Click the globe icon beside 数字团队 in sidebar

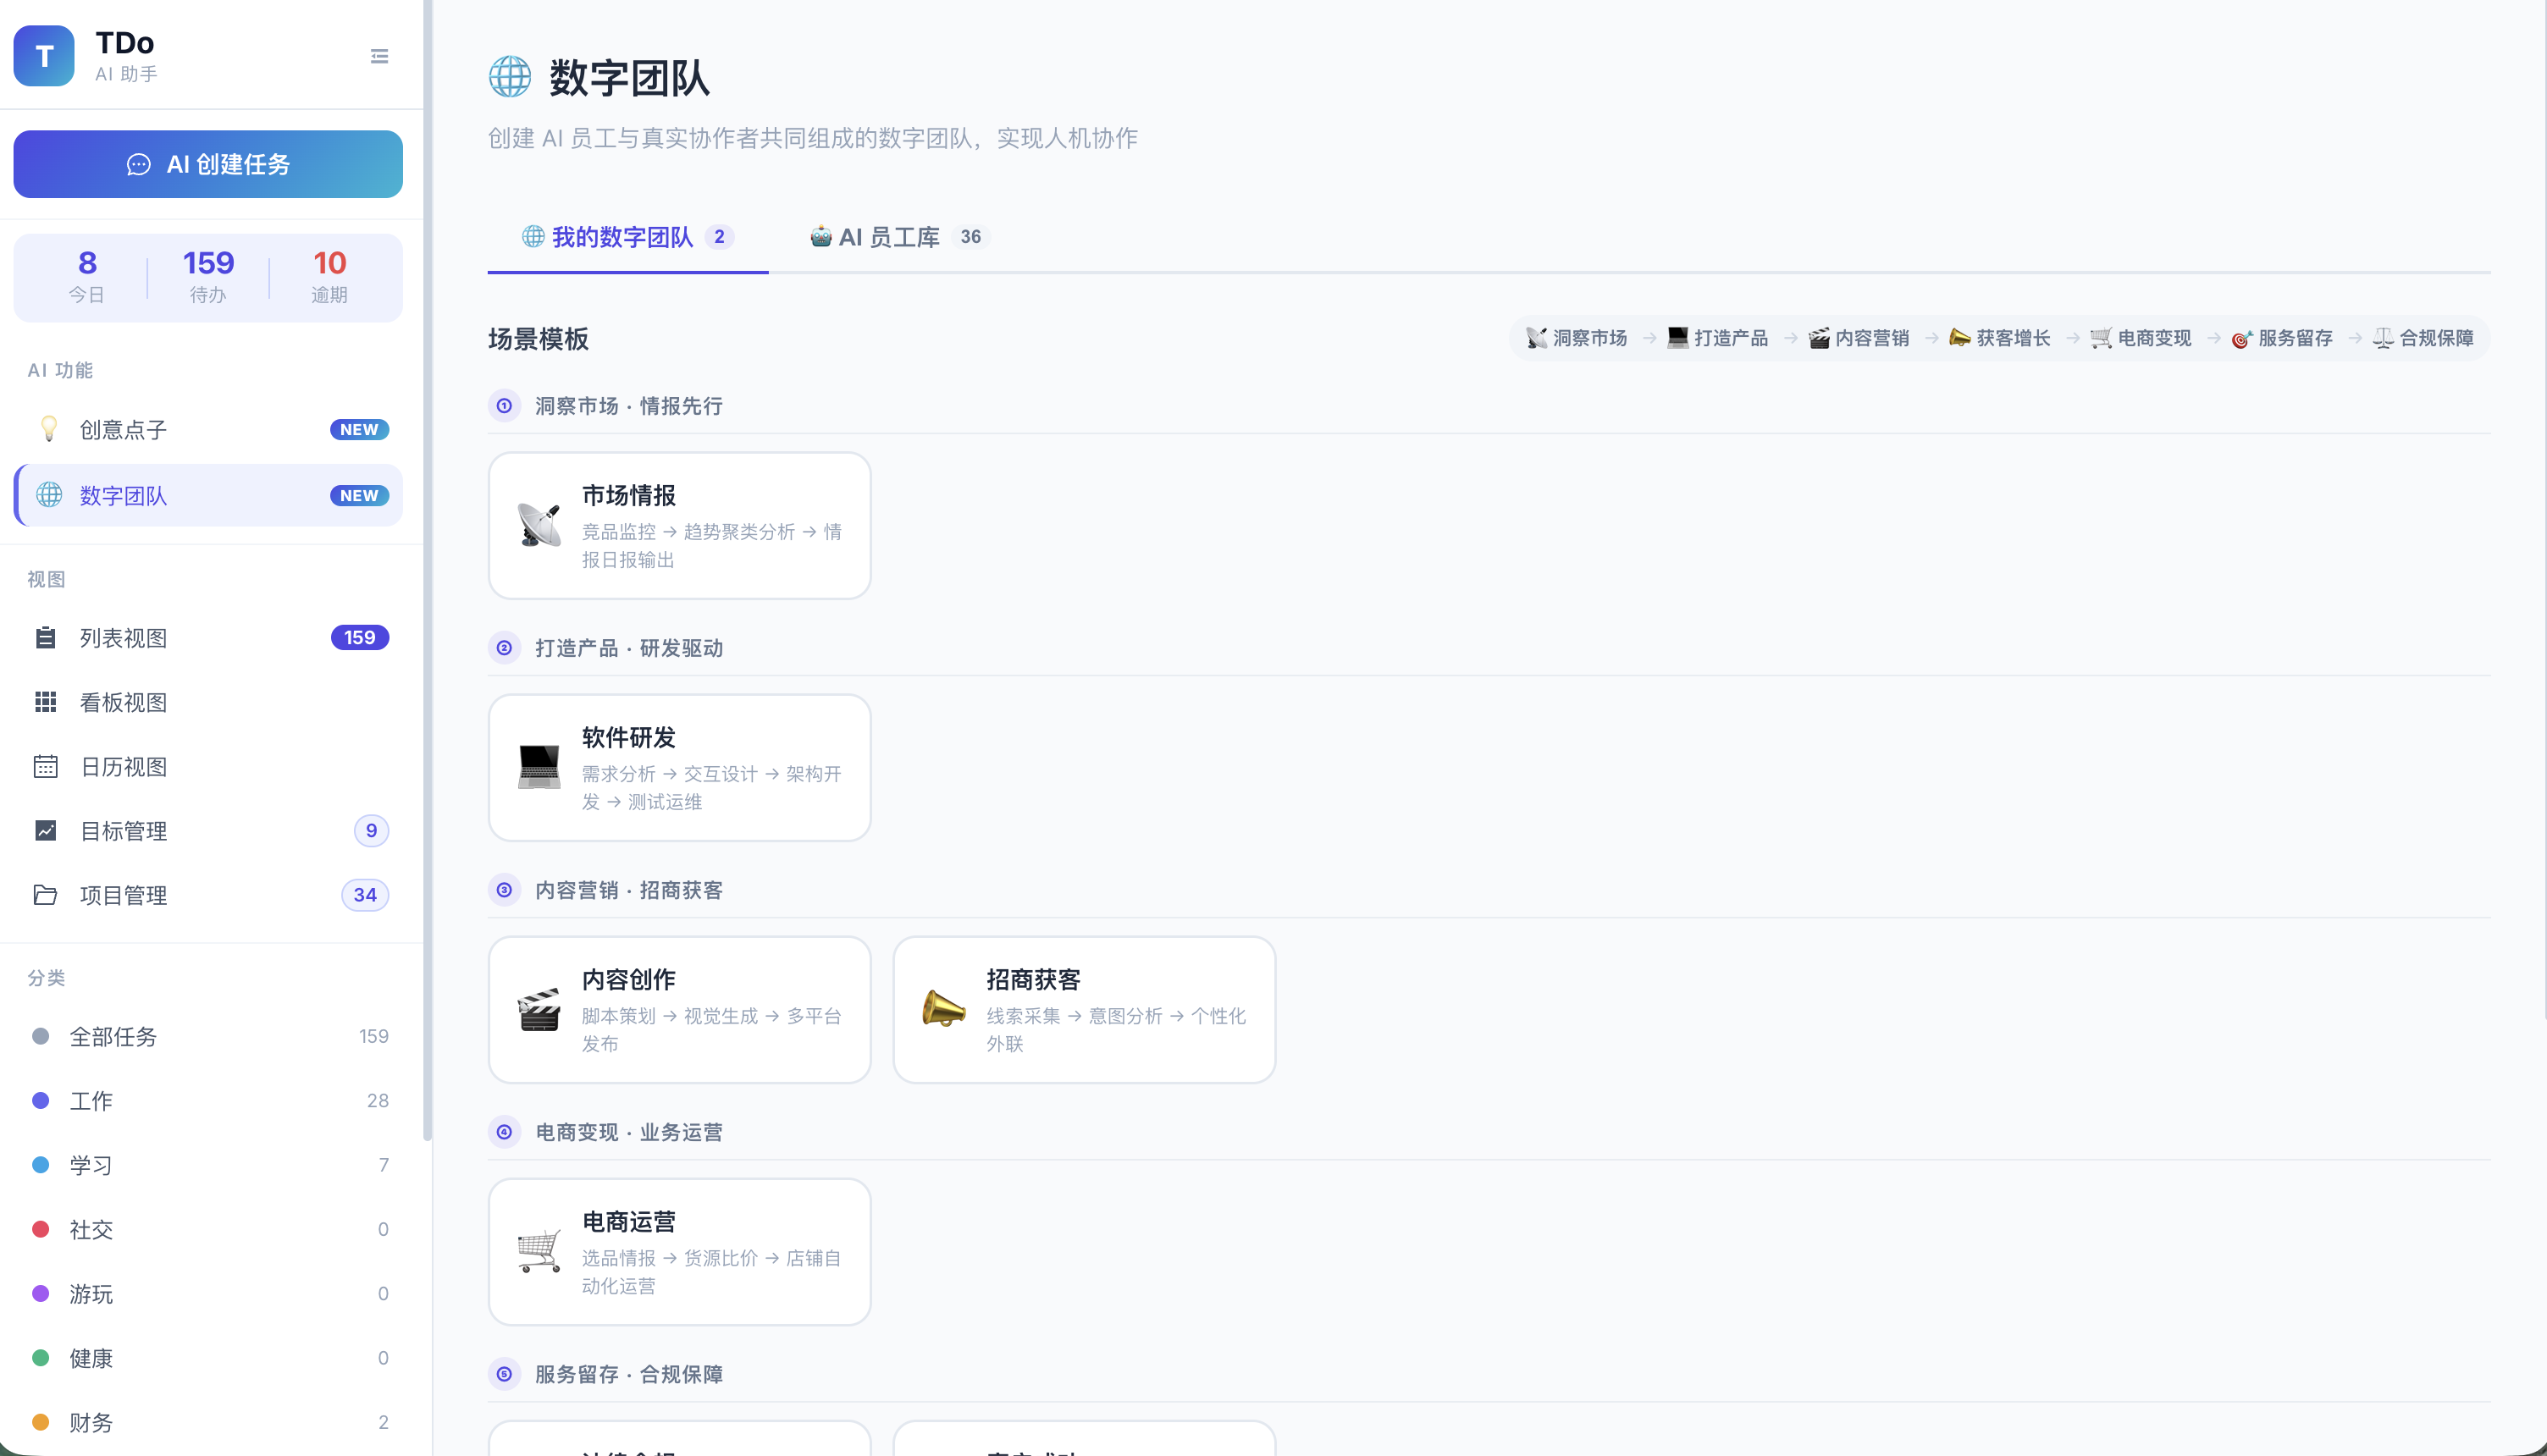(49, 495)
